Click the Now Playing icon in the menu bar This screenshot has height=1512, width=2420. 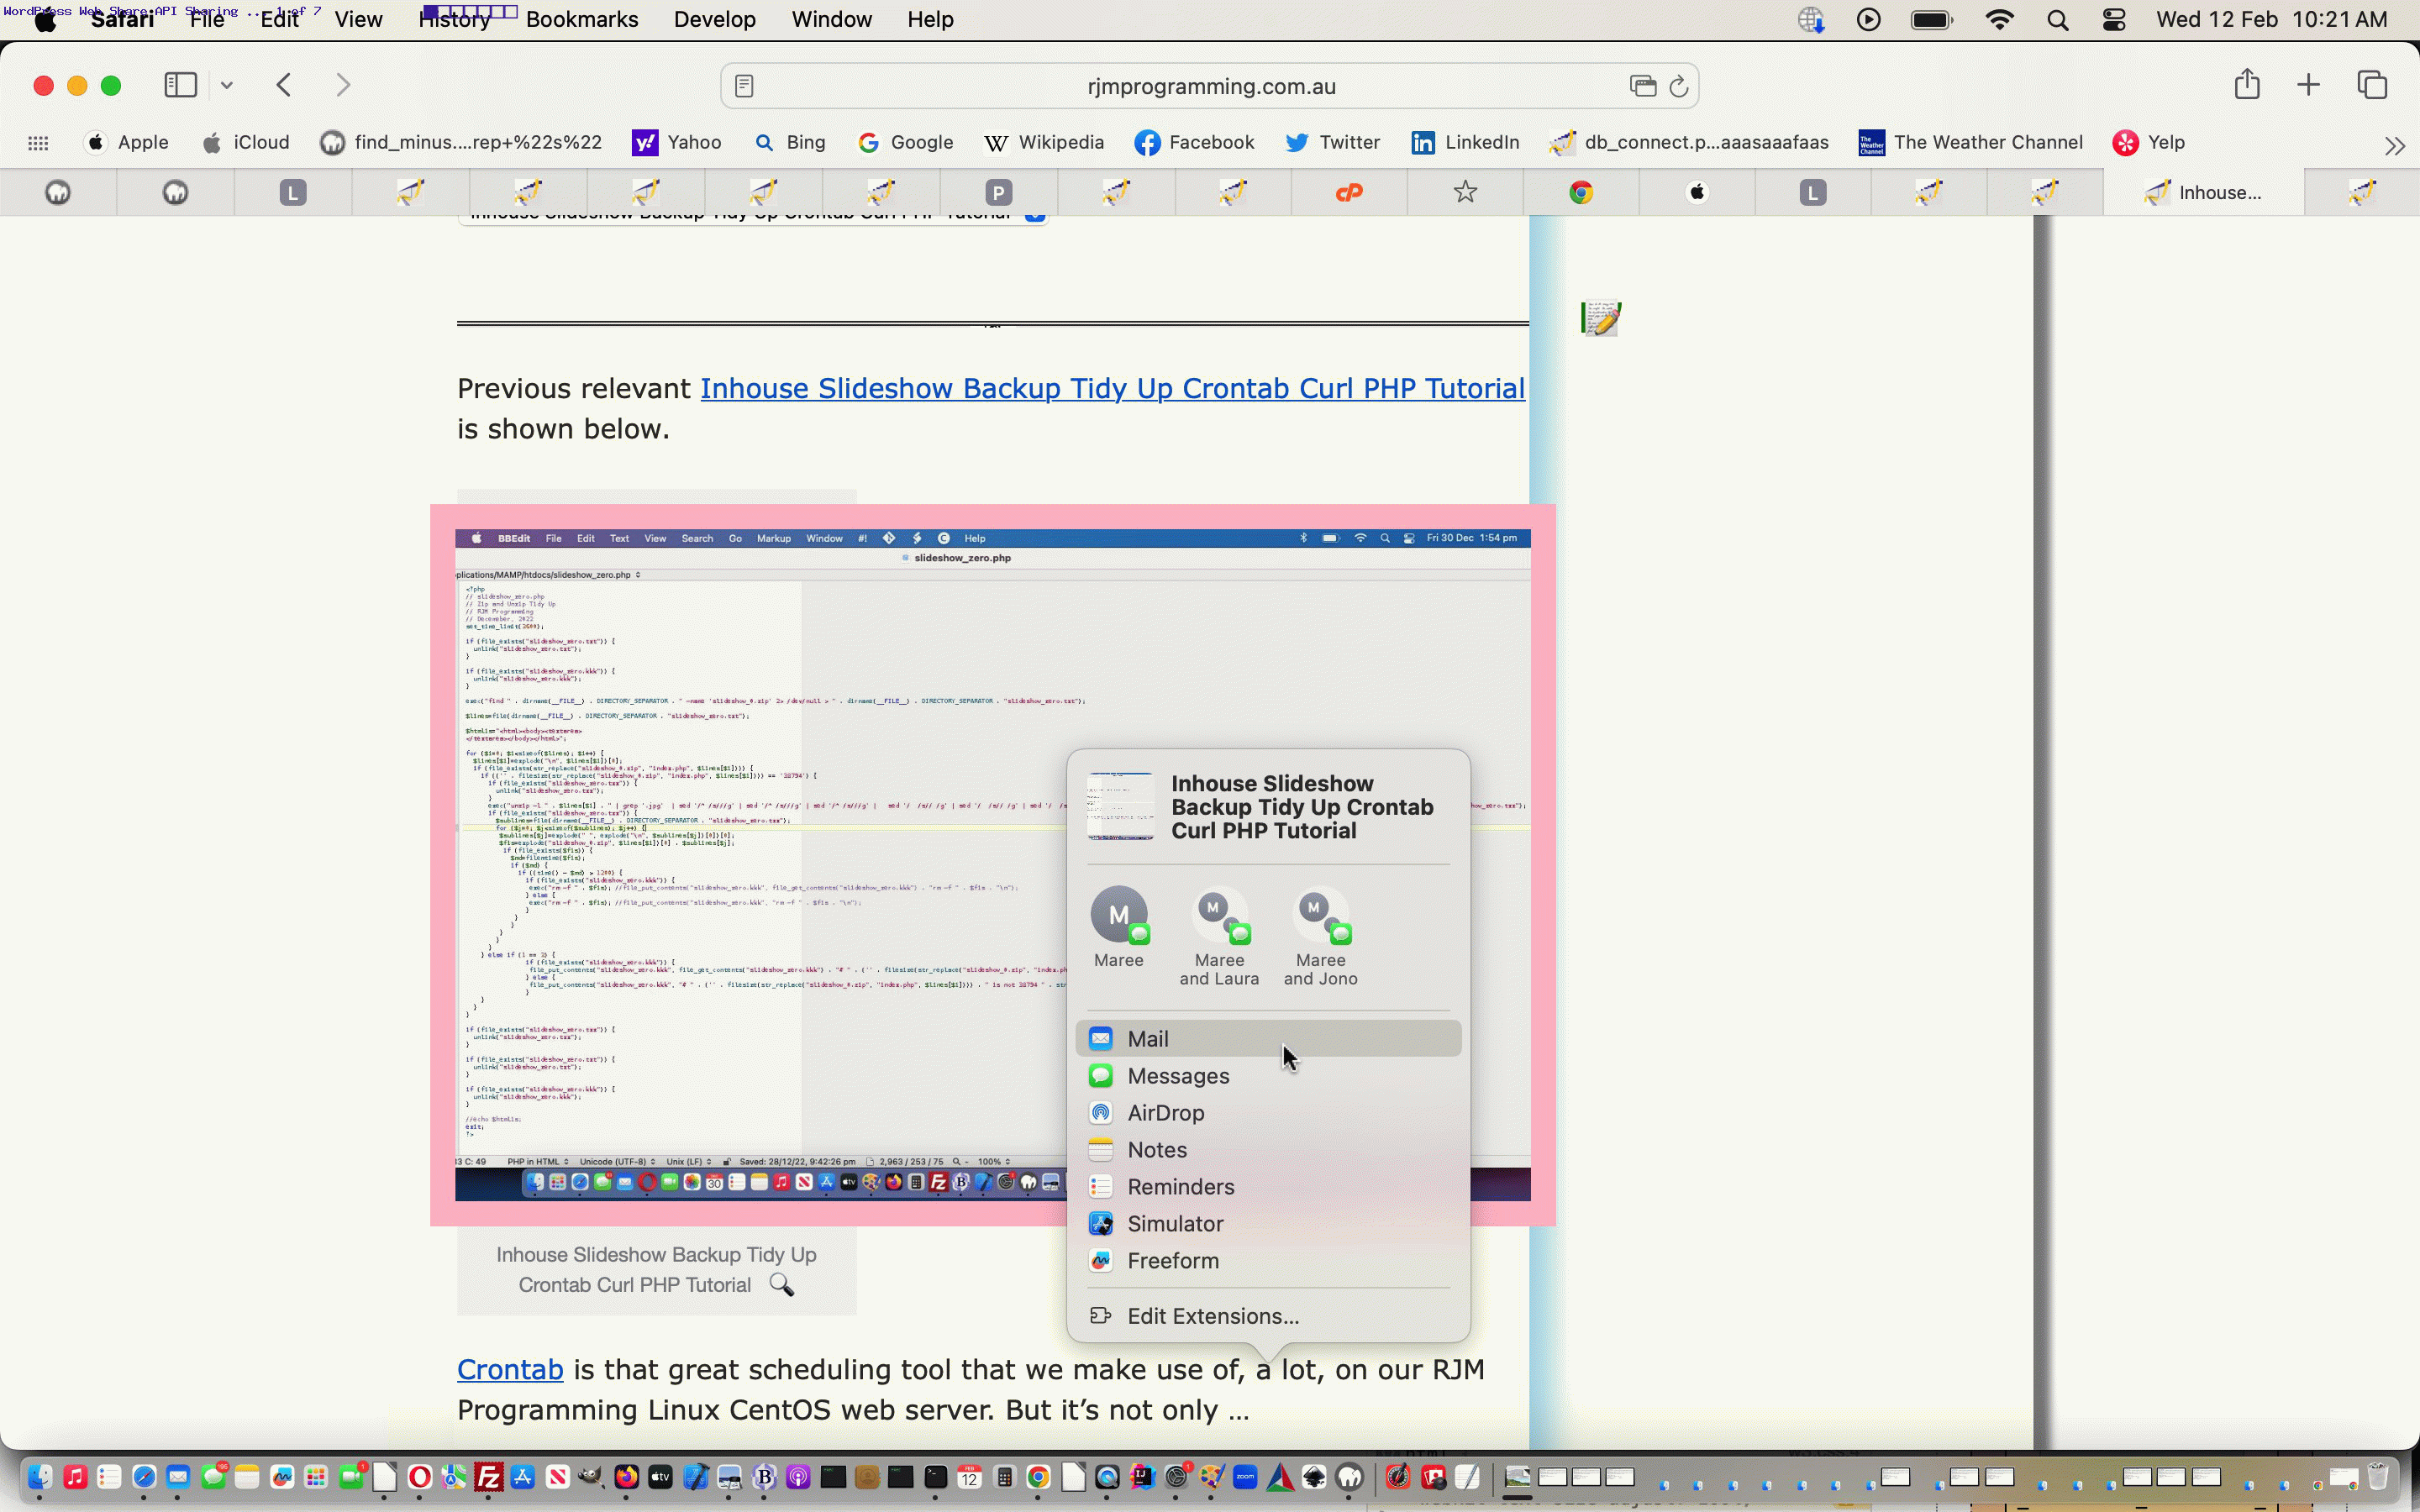(1868, 20)
